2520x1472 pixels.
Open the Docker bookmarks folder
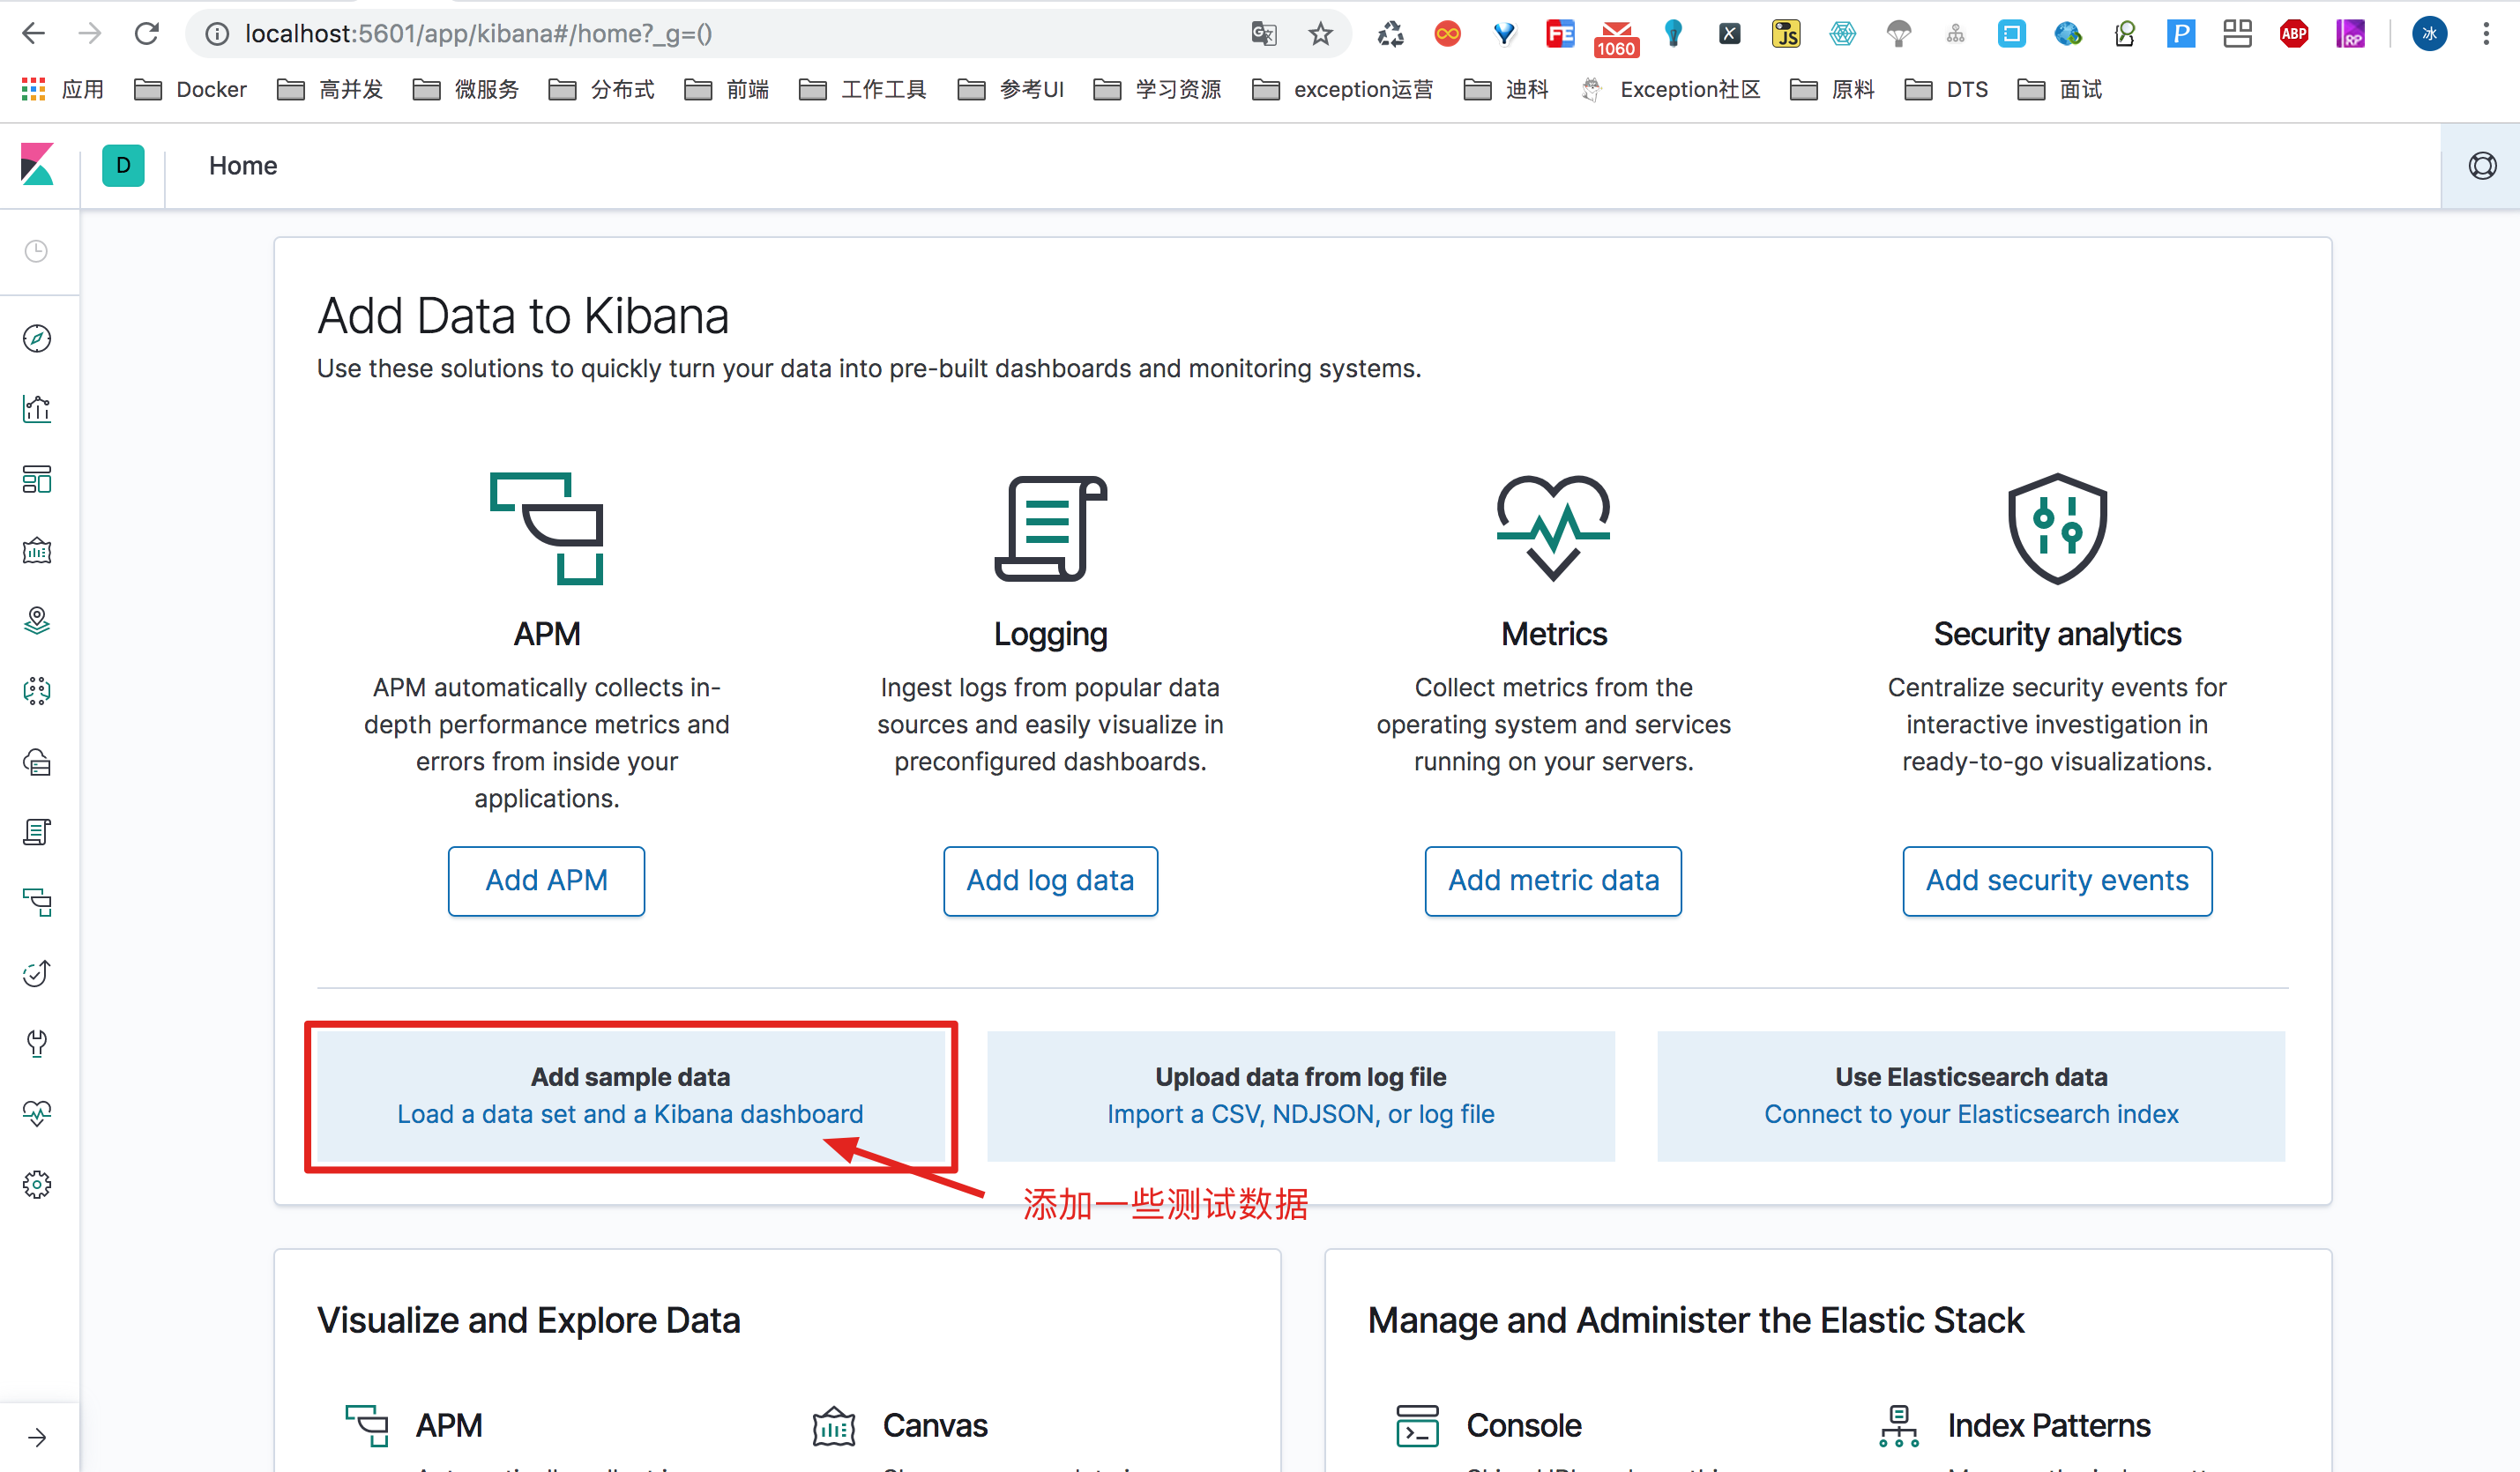(x=191, y=90)
